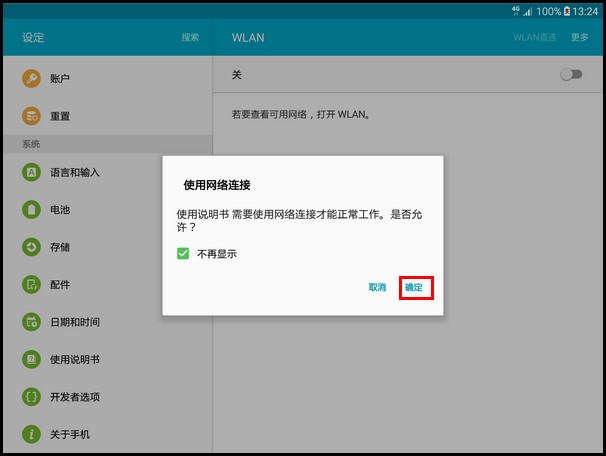The width and height of the screenshot is (606, 456).
Task: Tap the 语言和输入 icon
Action: 31,172
